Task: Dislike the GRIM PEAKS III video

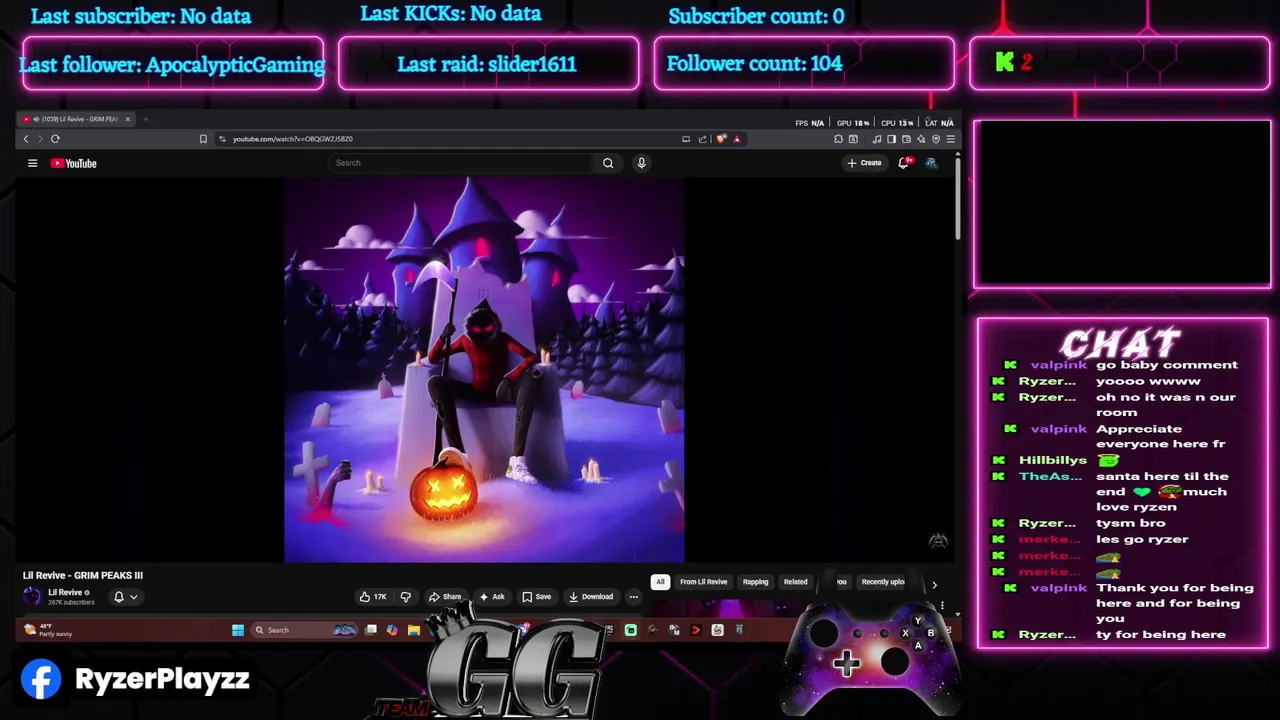Action: [x=405, y=597]
